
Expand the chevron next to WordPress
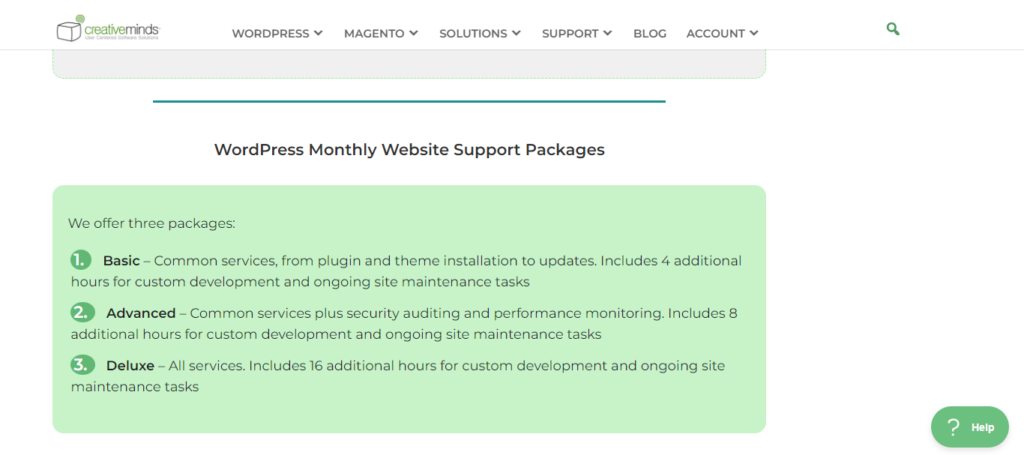[x=319, y=33]
